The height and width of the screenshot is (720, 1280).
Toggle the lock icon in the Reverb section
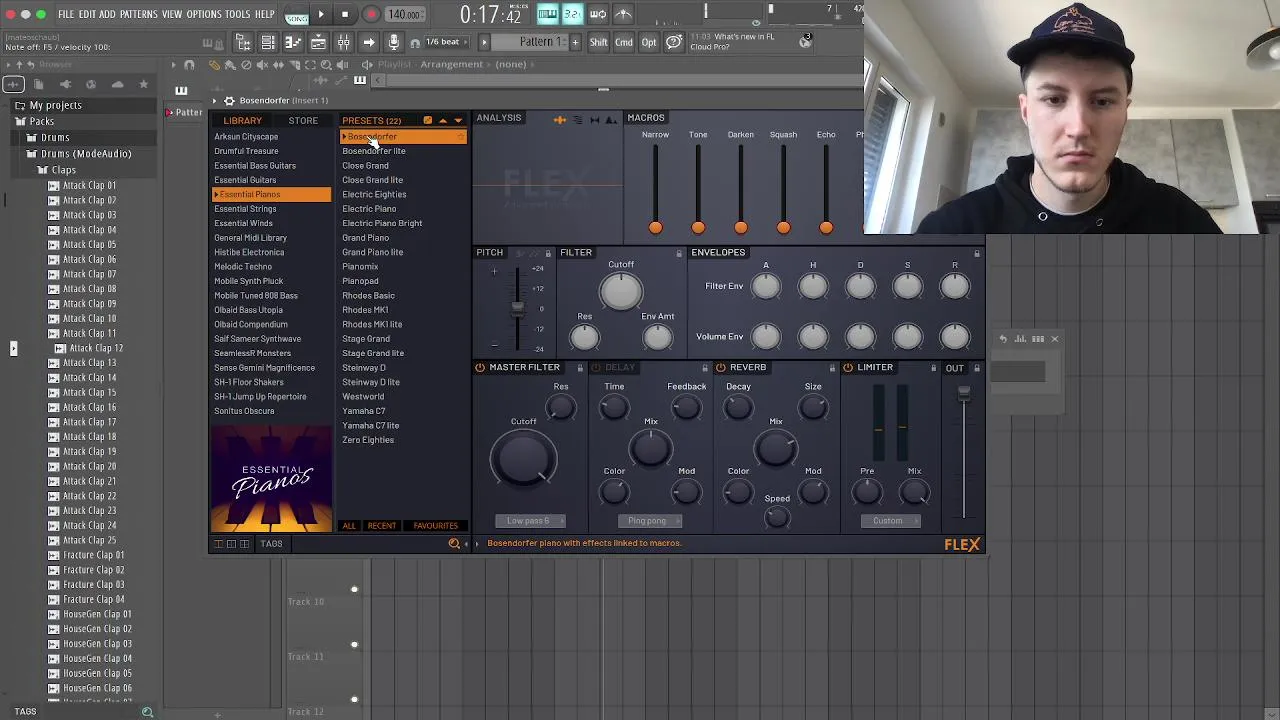pos(832,368)
